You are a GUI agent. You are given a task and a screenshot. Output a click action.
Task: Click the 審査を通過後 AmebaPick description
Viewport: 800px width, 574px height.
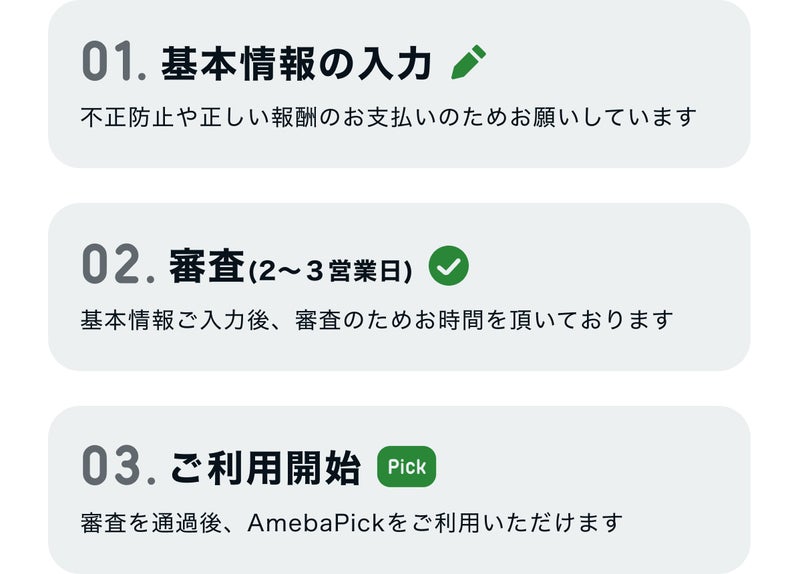point(352,523)
